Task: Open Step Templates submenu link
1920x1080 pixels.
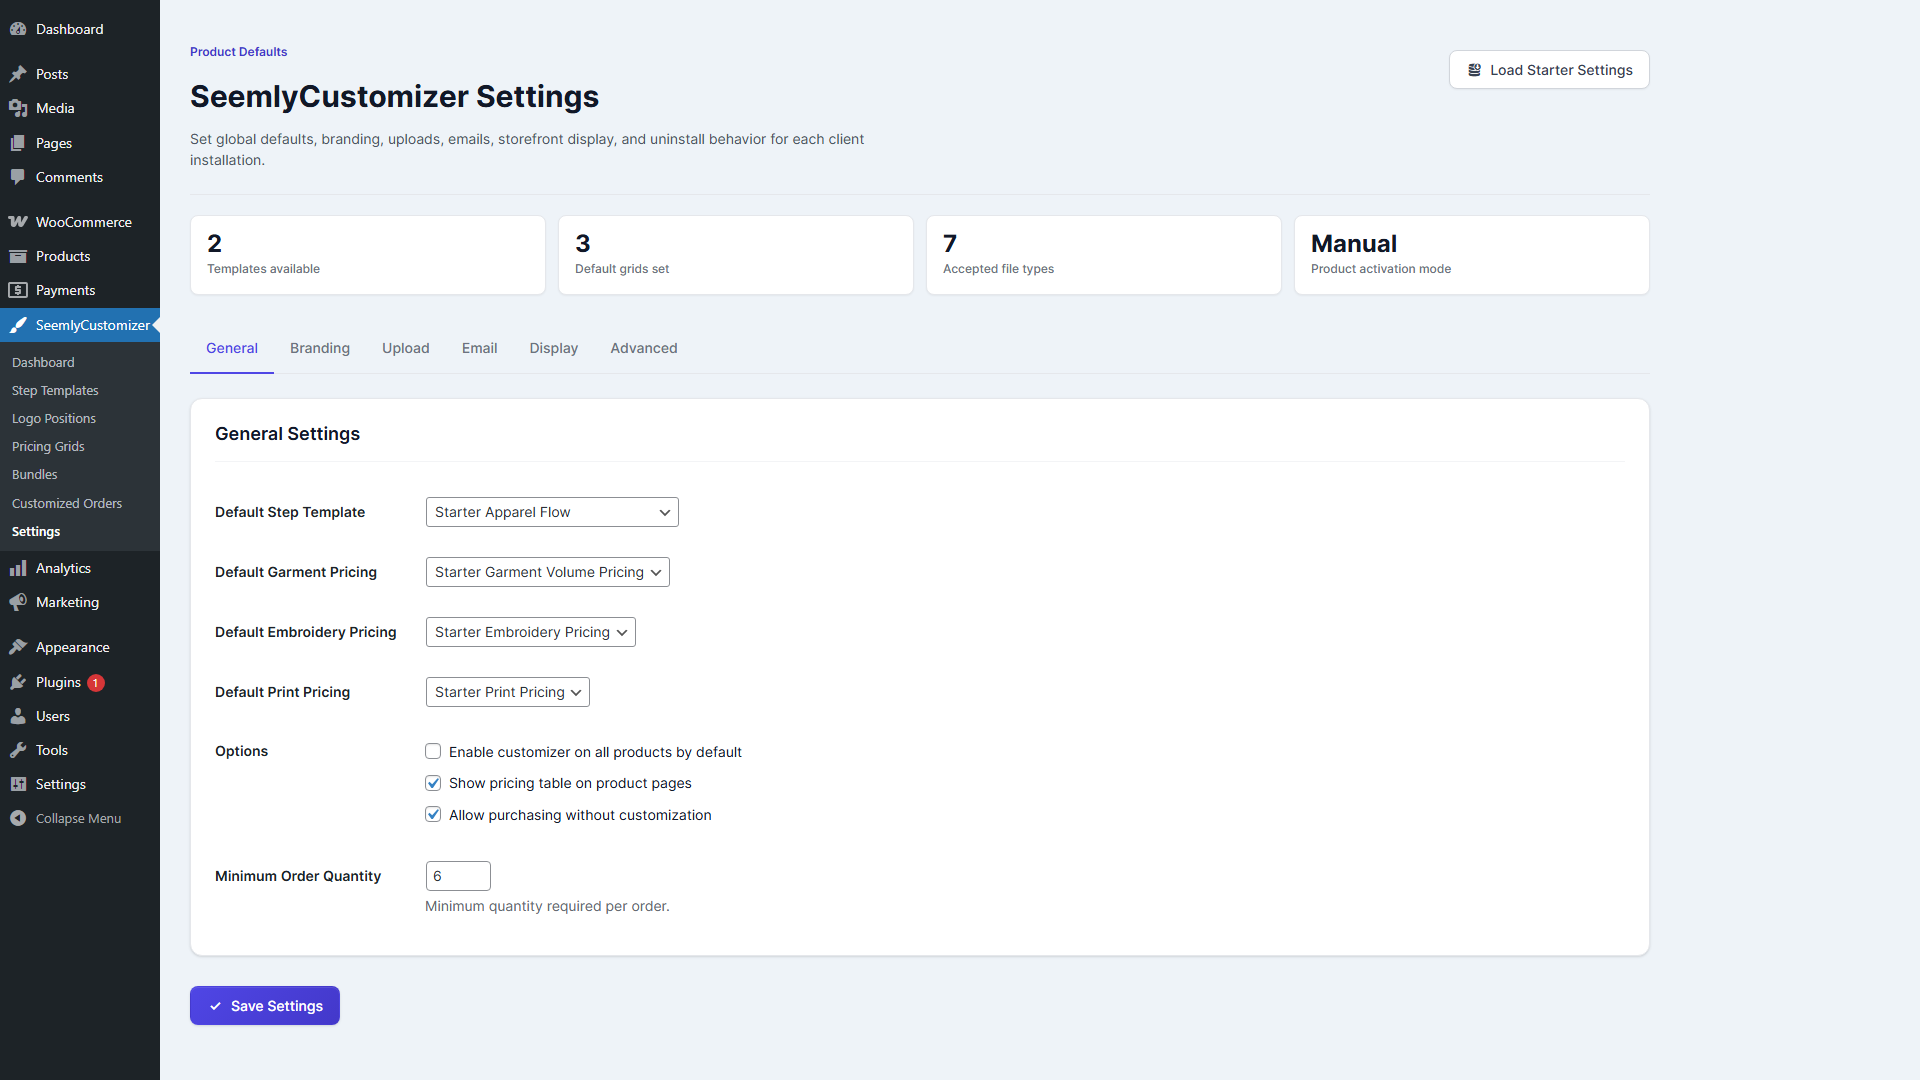Action: [x=55, y=390]
